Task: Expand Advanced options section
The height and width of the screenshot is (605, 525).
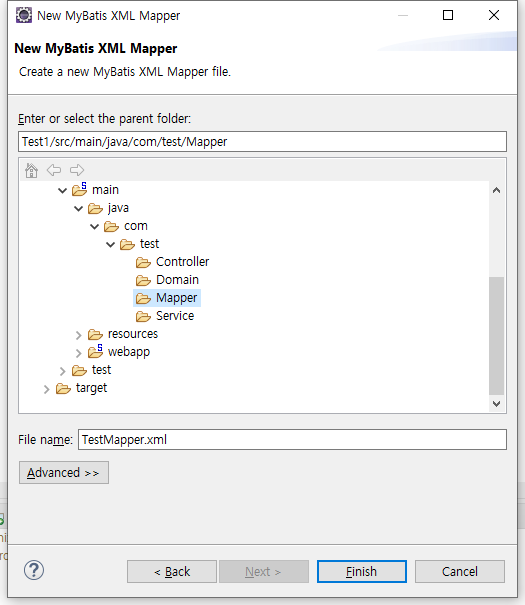Action: 64,473
